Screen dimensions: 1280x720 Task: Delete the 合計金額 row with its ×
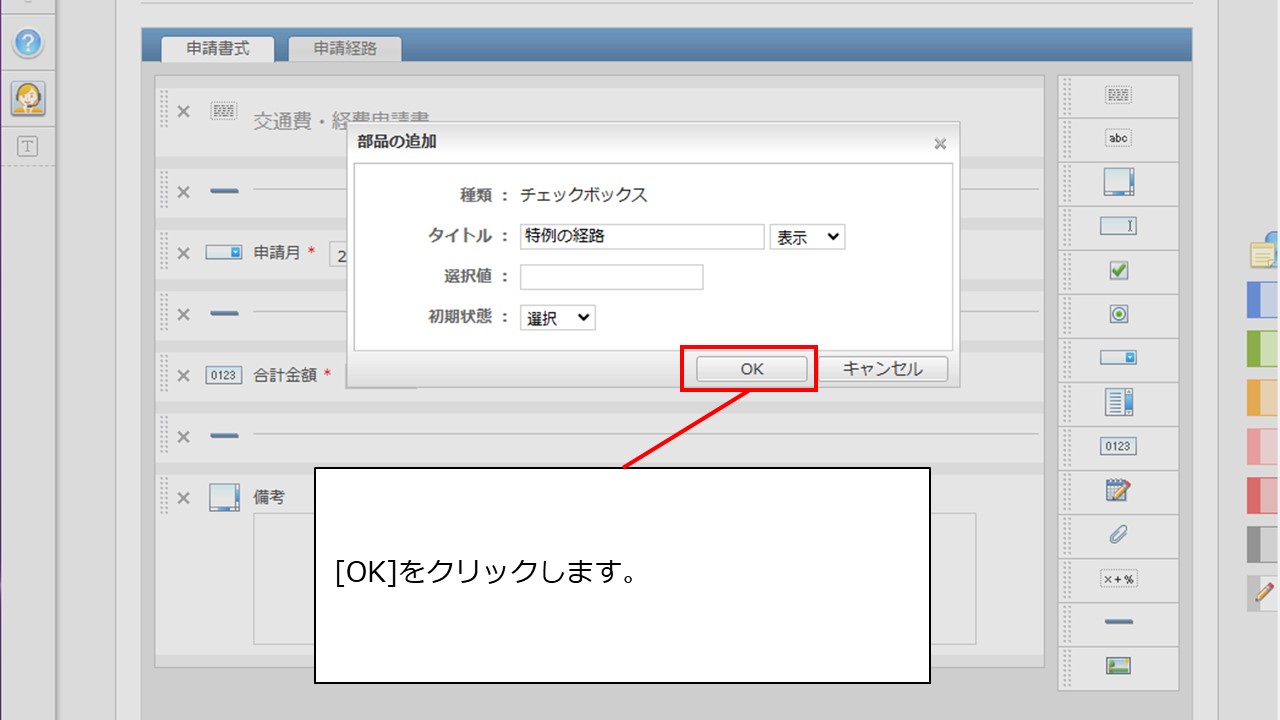click(183, 375)
